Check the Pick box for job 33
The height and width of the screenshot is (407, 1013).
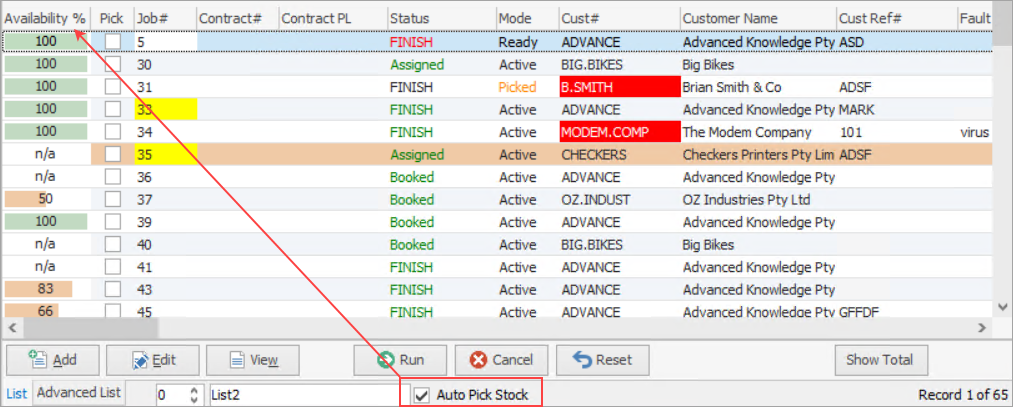113,110
